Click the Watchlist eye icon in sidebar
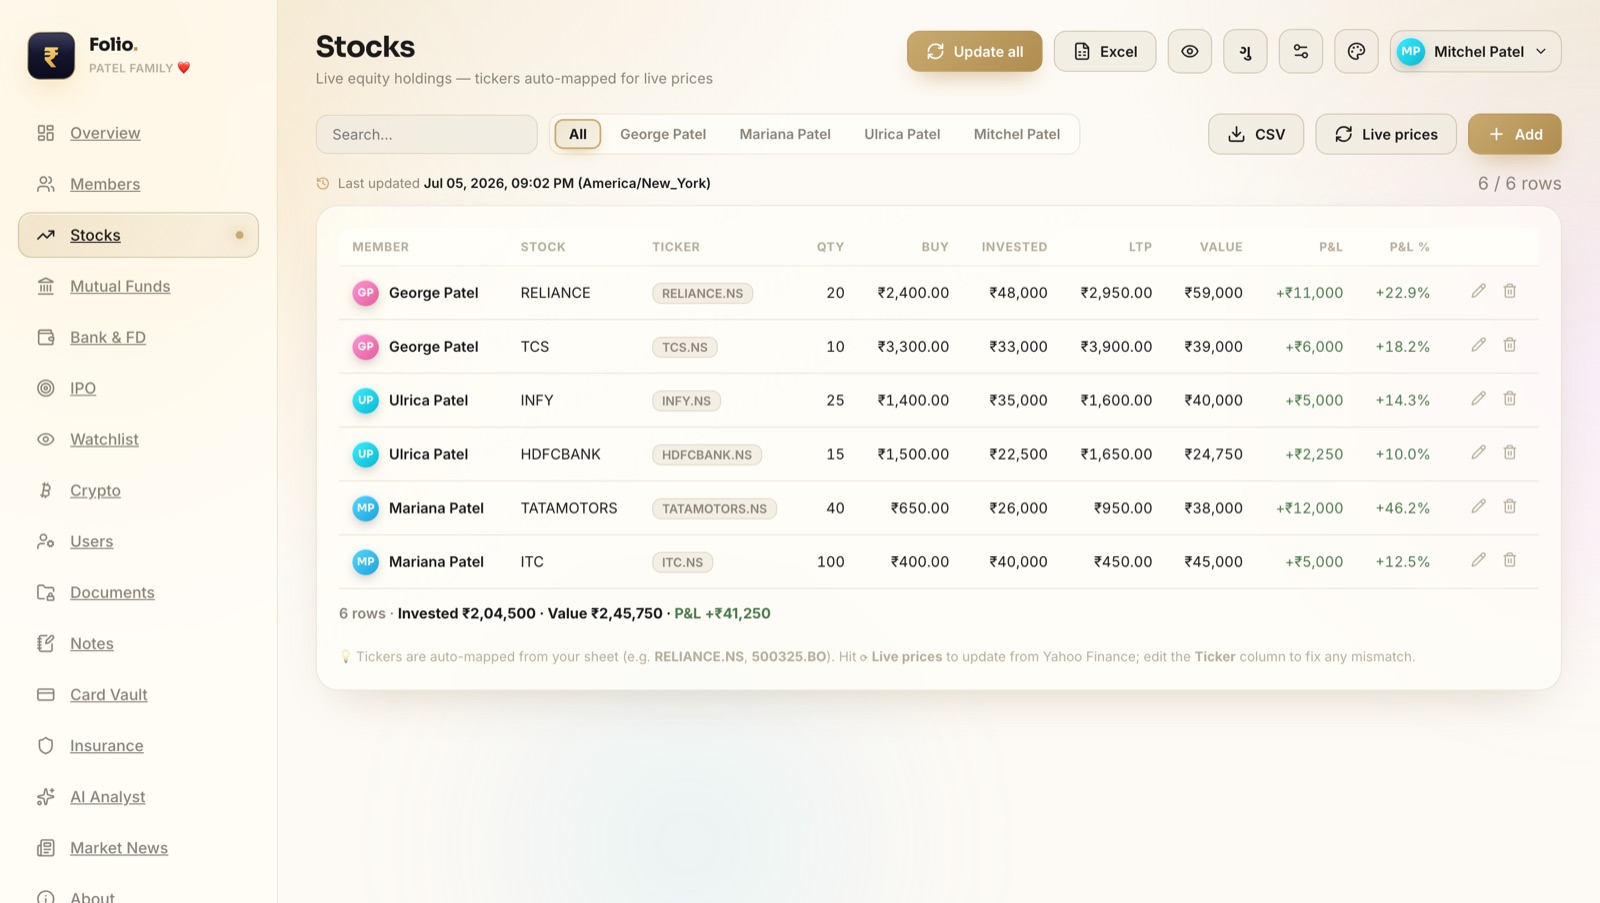The height and width of the screenshot is (903, 1600). click(x=46, y=439)
